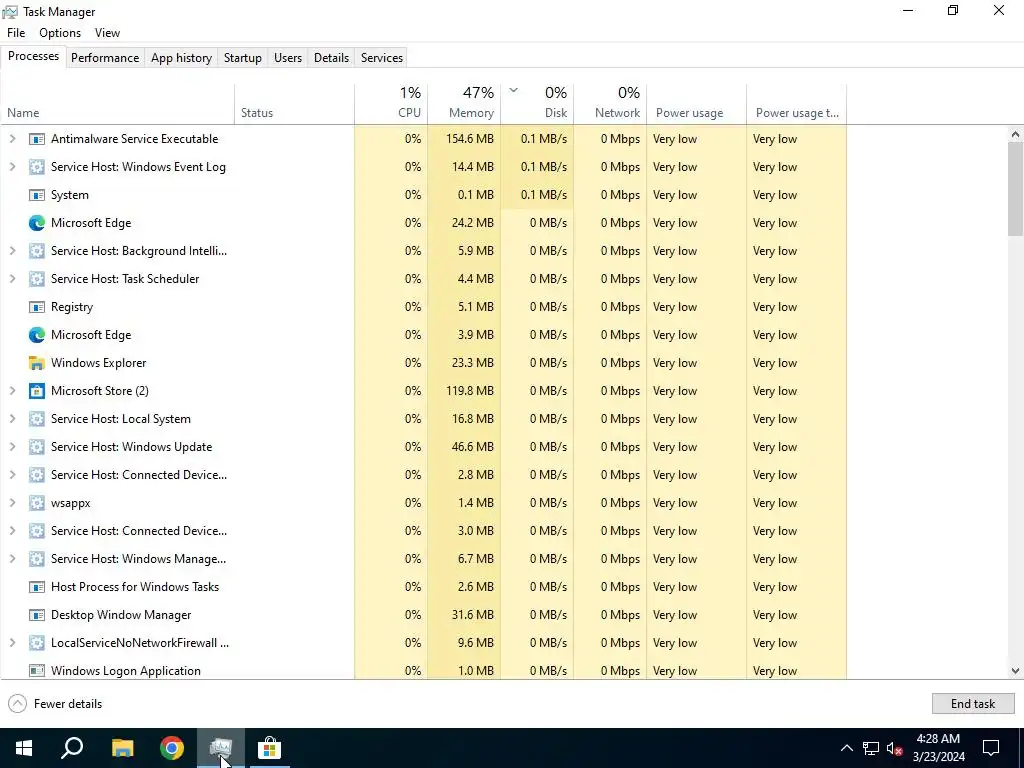Image resolution: width=1024 pixels, height=768 pixels.
Task: Sort processes by the Network column
Action: click(611, 103)
